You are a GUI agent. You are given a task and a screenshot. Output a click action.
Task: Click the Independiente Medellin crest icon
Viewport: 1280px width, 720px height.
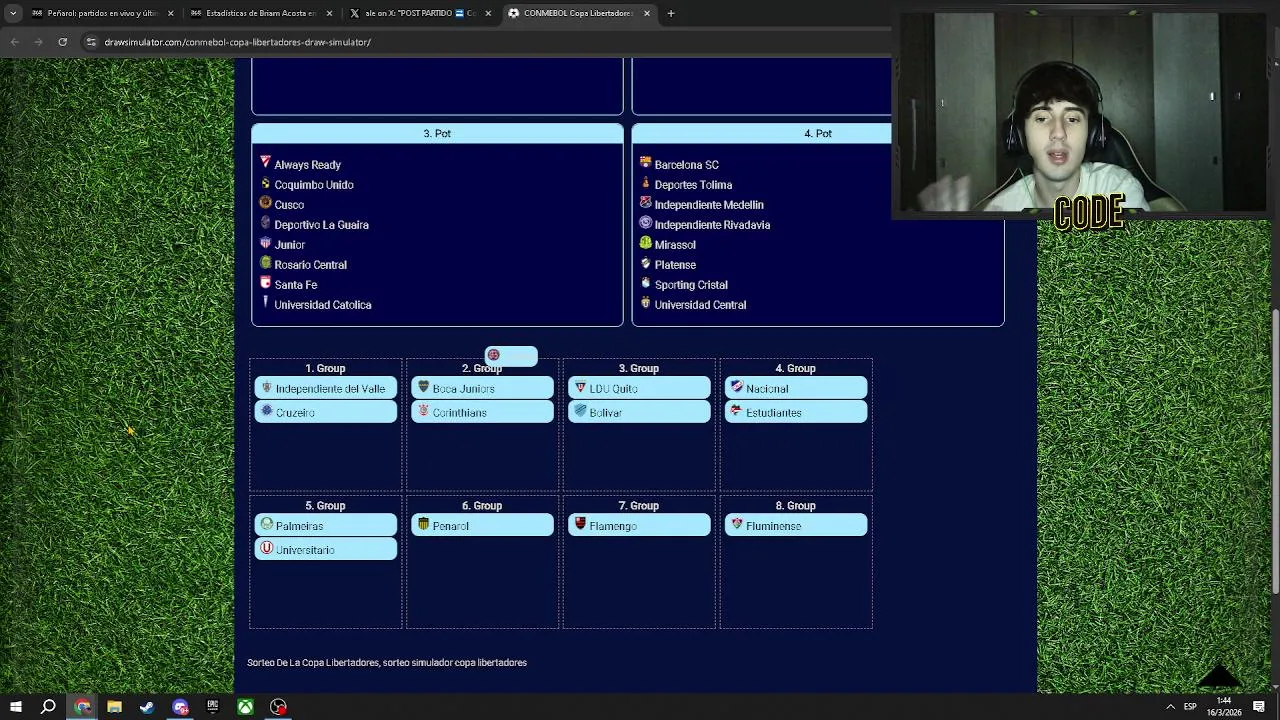(645, 203)
